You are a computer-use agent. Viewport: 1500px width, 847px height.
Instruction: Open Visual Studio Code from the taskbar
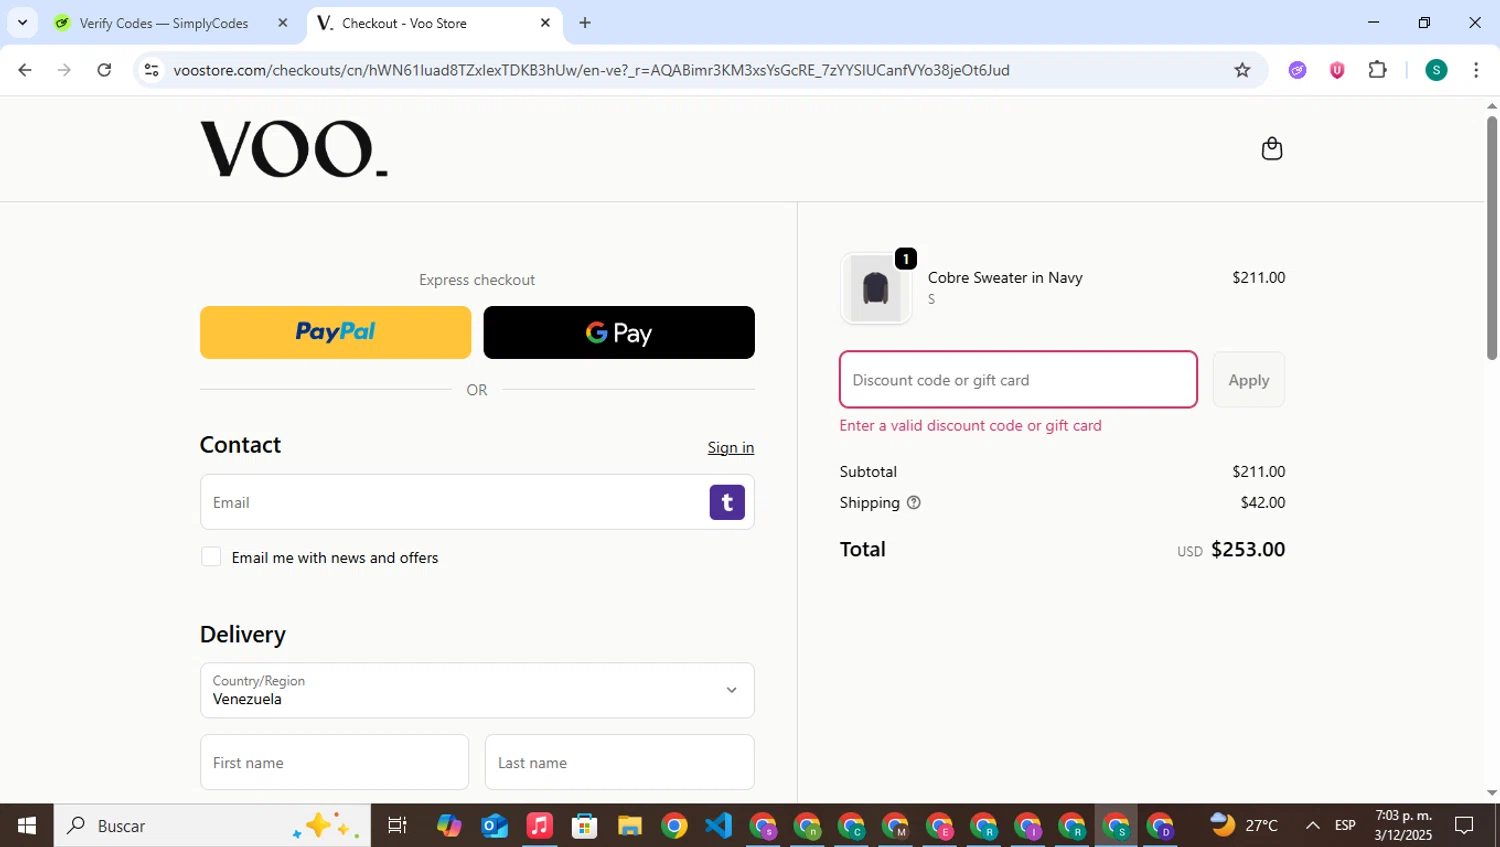[x=719, y=826]
